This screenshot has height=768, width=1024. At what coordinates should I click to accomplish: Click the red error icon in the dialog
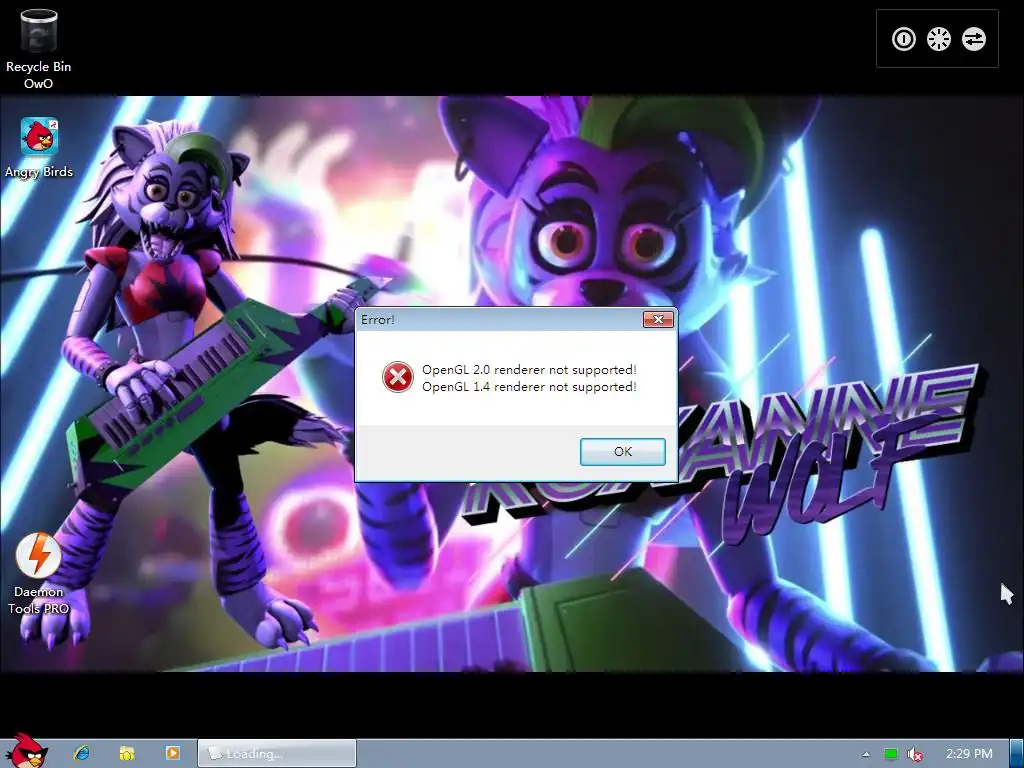click(398, 377)
